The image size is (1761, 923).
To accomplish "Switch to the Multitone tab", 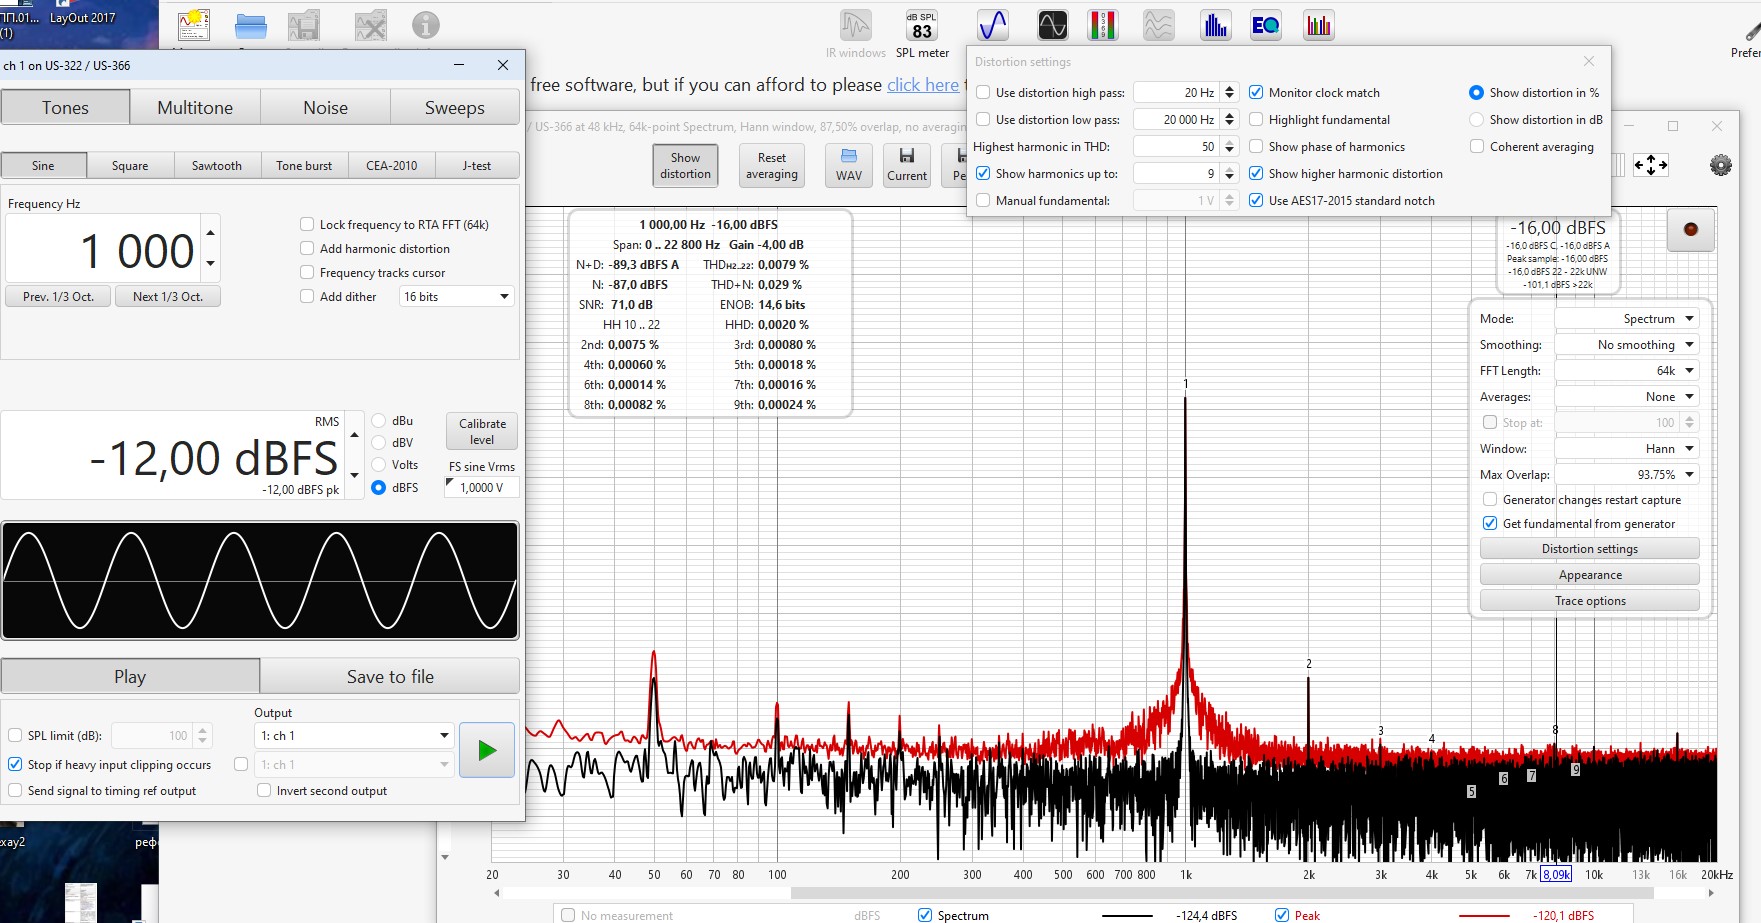I will pos(195,108).
